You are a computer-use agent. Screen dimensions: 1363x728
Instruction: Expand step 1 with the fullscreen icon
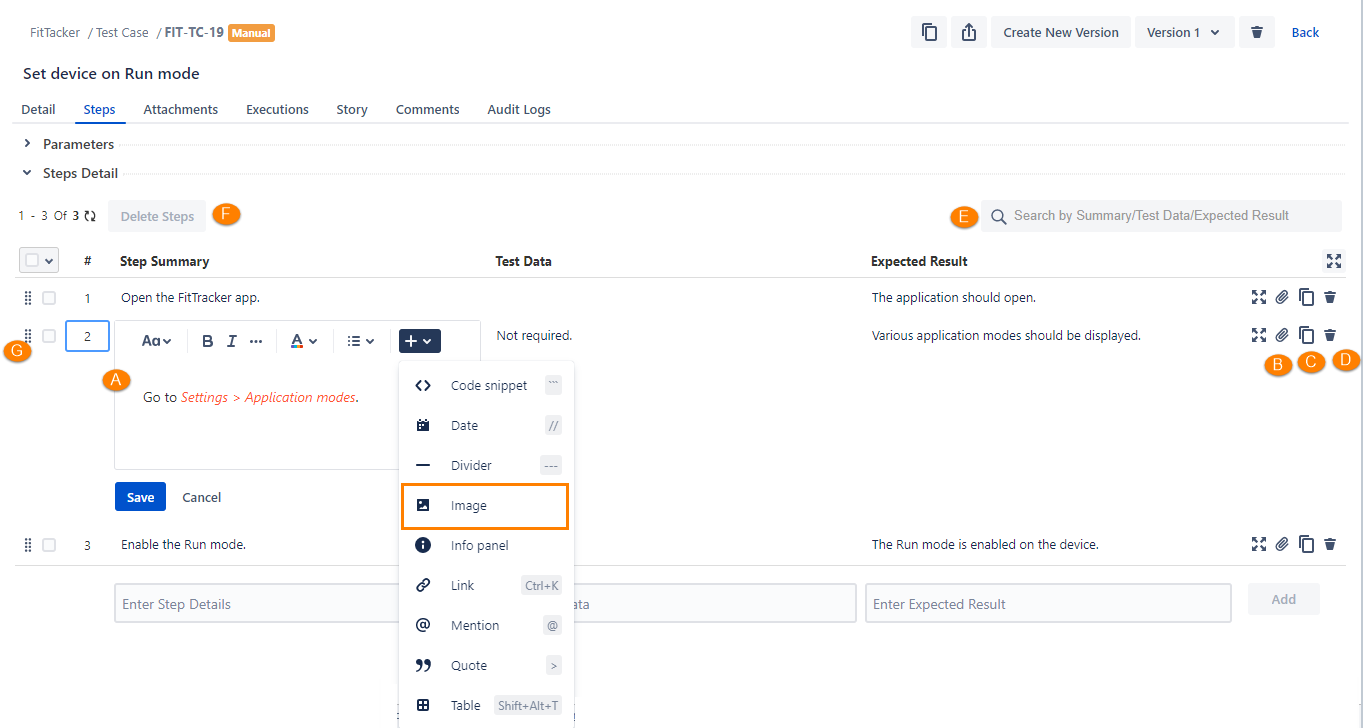click(x=1259, y=297)
